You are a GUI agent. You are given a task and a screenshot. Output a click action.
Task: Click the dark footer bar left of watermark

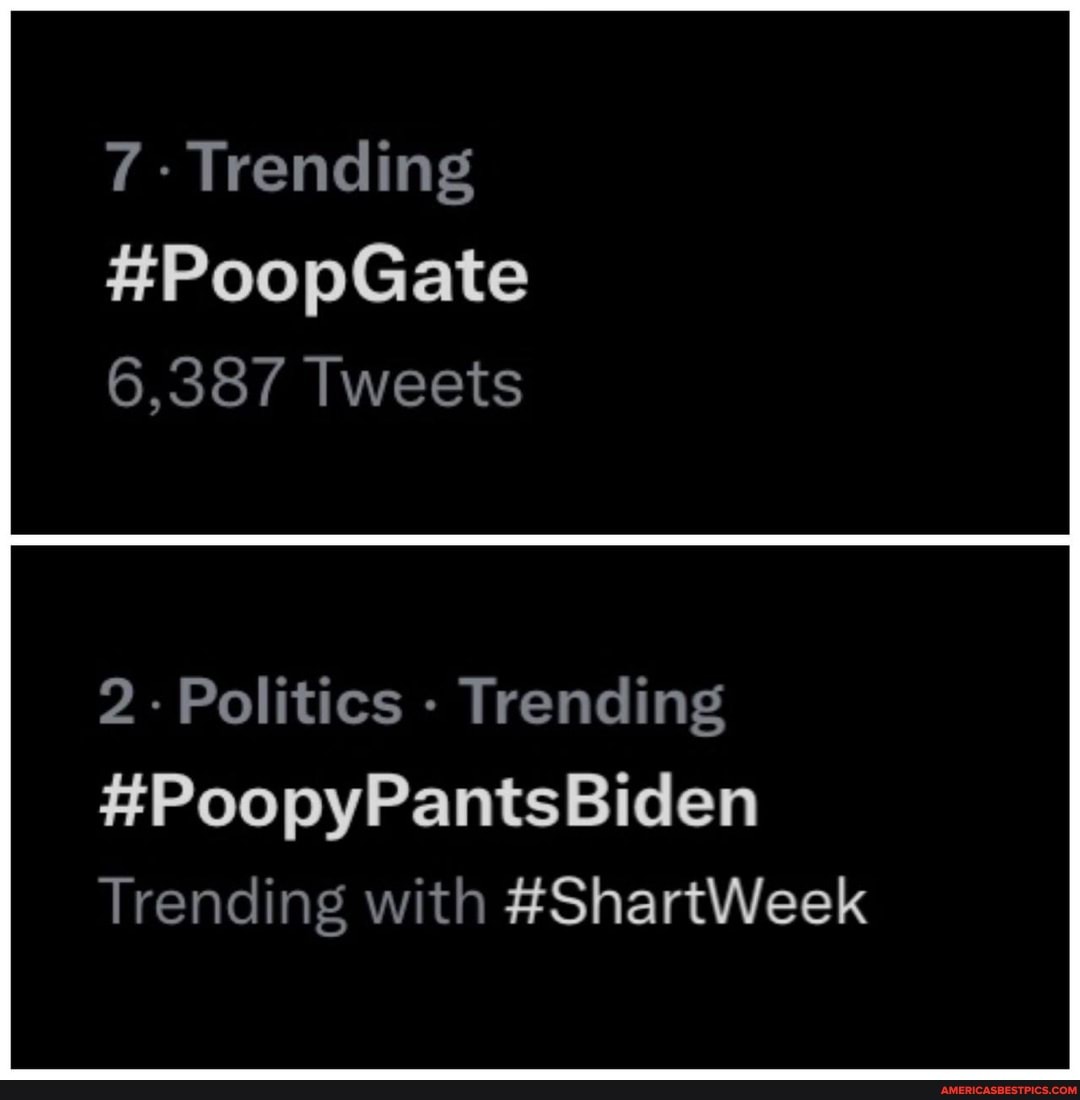(450, 1090)
